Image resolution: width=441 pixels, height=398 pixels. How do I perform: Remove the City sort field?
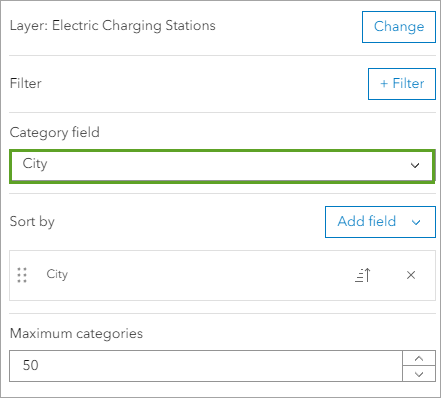click(411, 275)
